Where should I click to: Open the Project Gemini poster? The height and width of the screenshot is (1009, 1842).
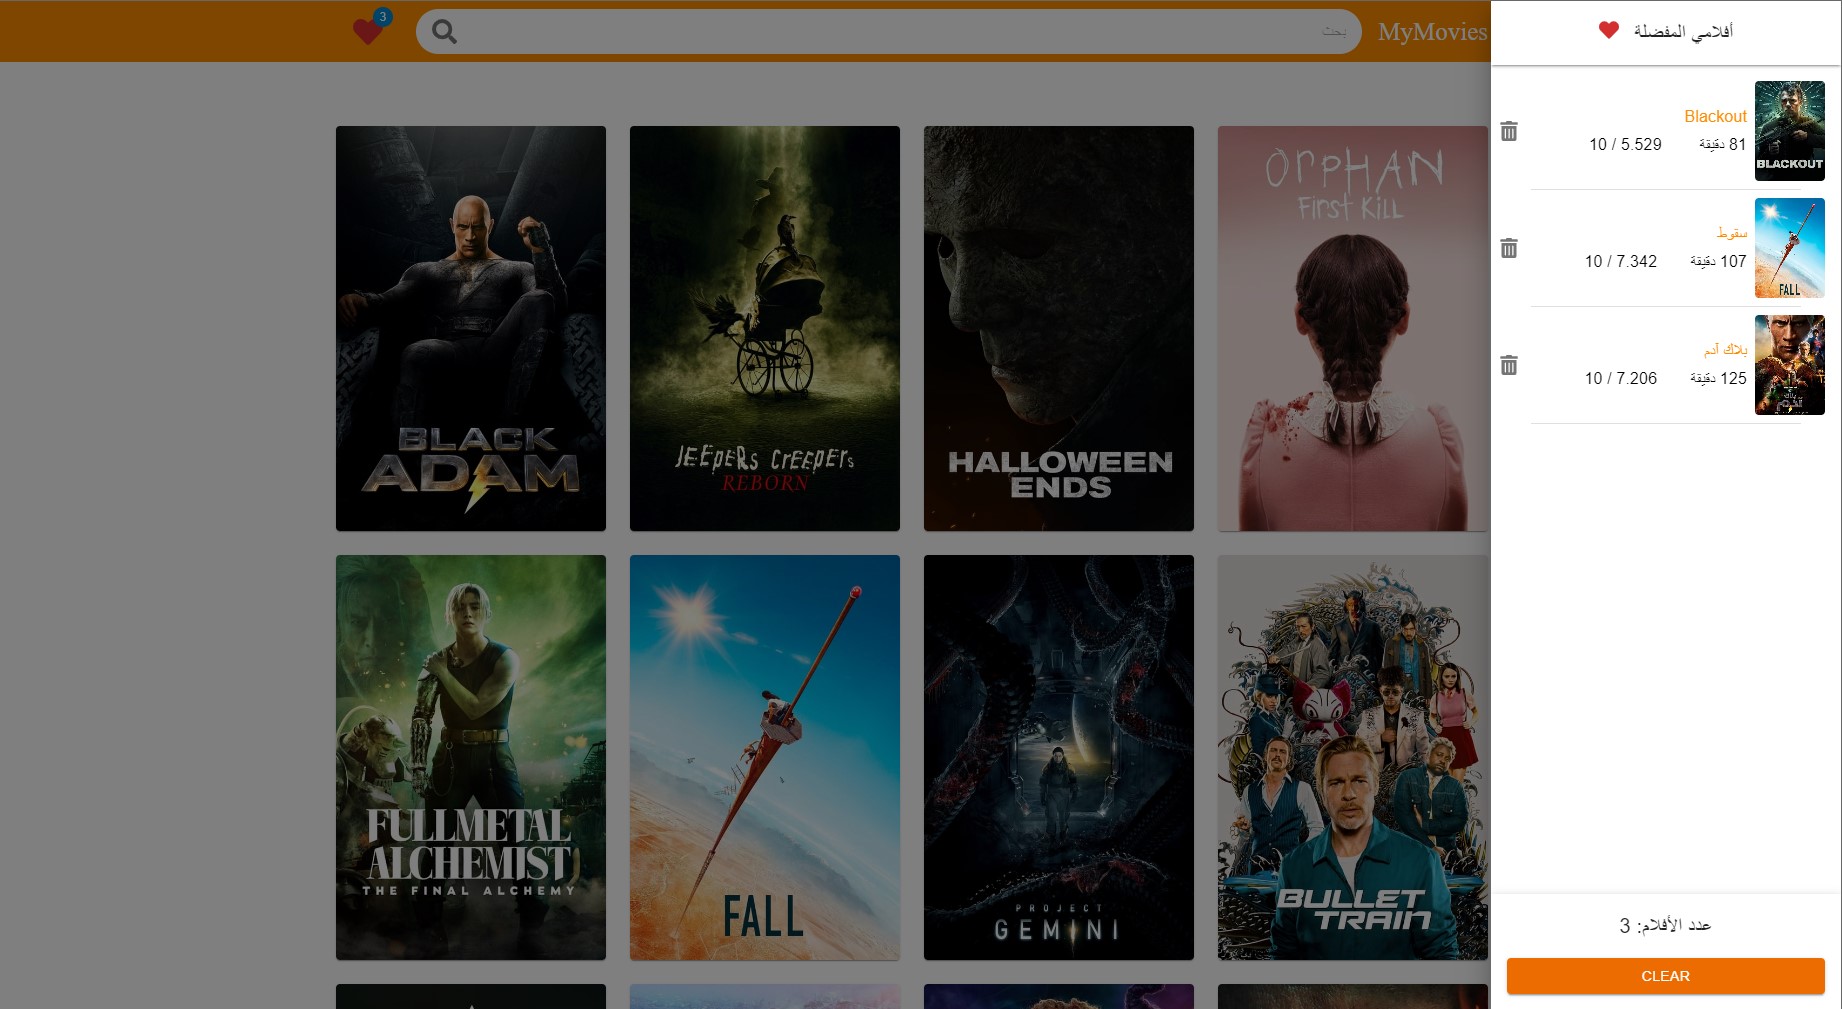coord(1058,757)
